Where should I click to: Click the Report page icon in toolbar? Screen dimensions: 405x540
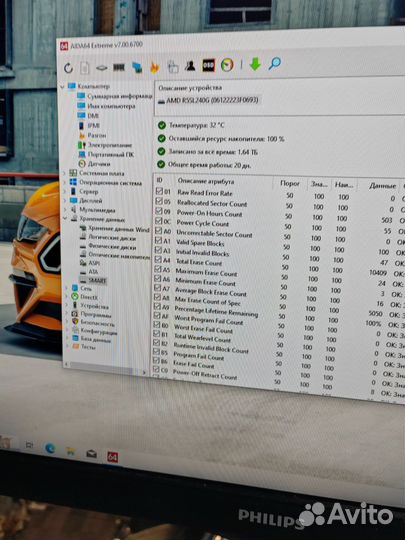click(x=84, y=68)
